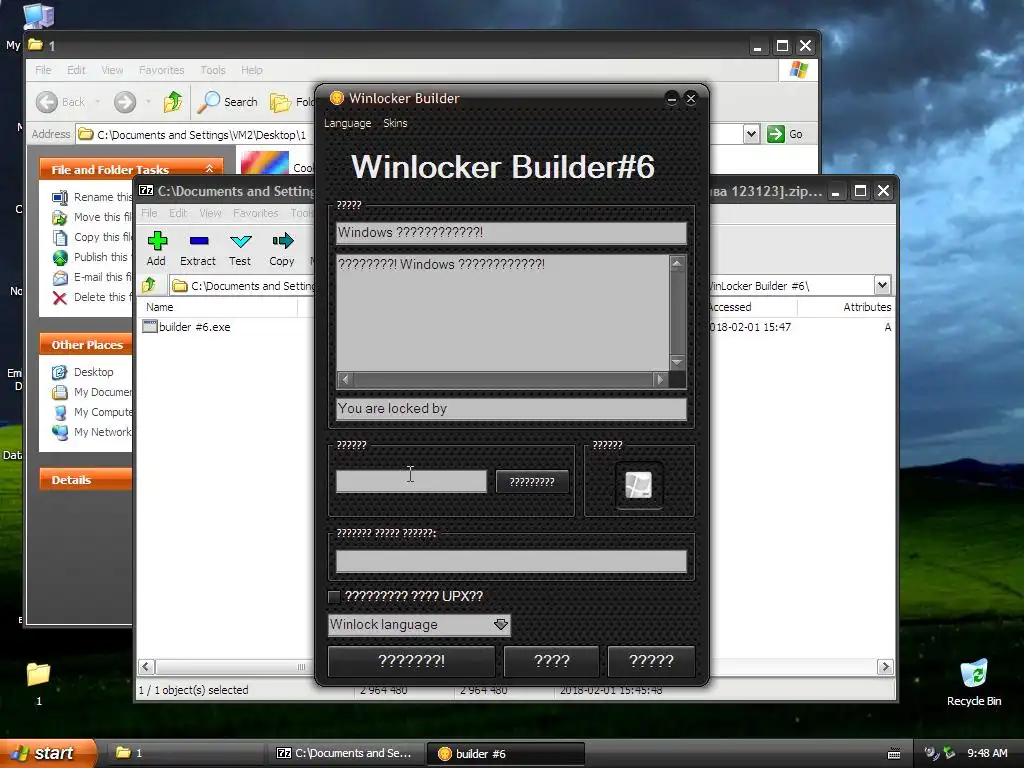
Task: Switch to the 7-Zip taskbar item
Action: [344, 753]
